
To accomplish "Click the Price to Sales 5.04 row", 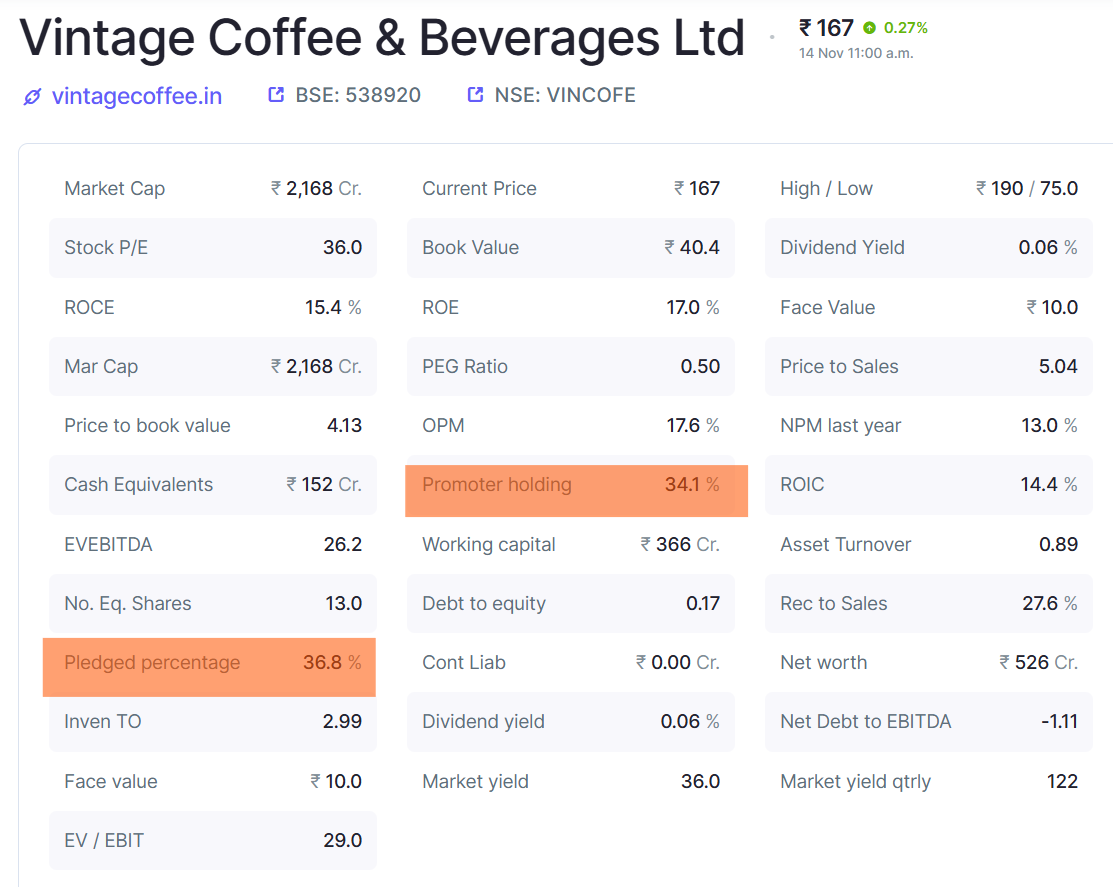I will coord(928,366).
